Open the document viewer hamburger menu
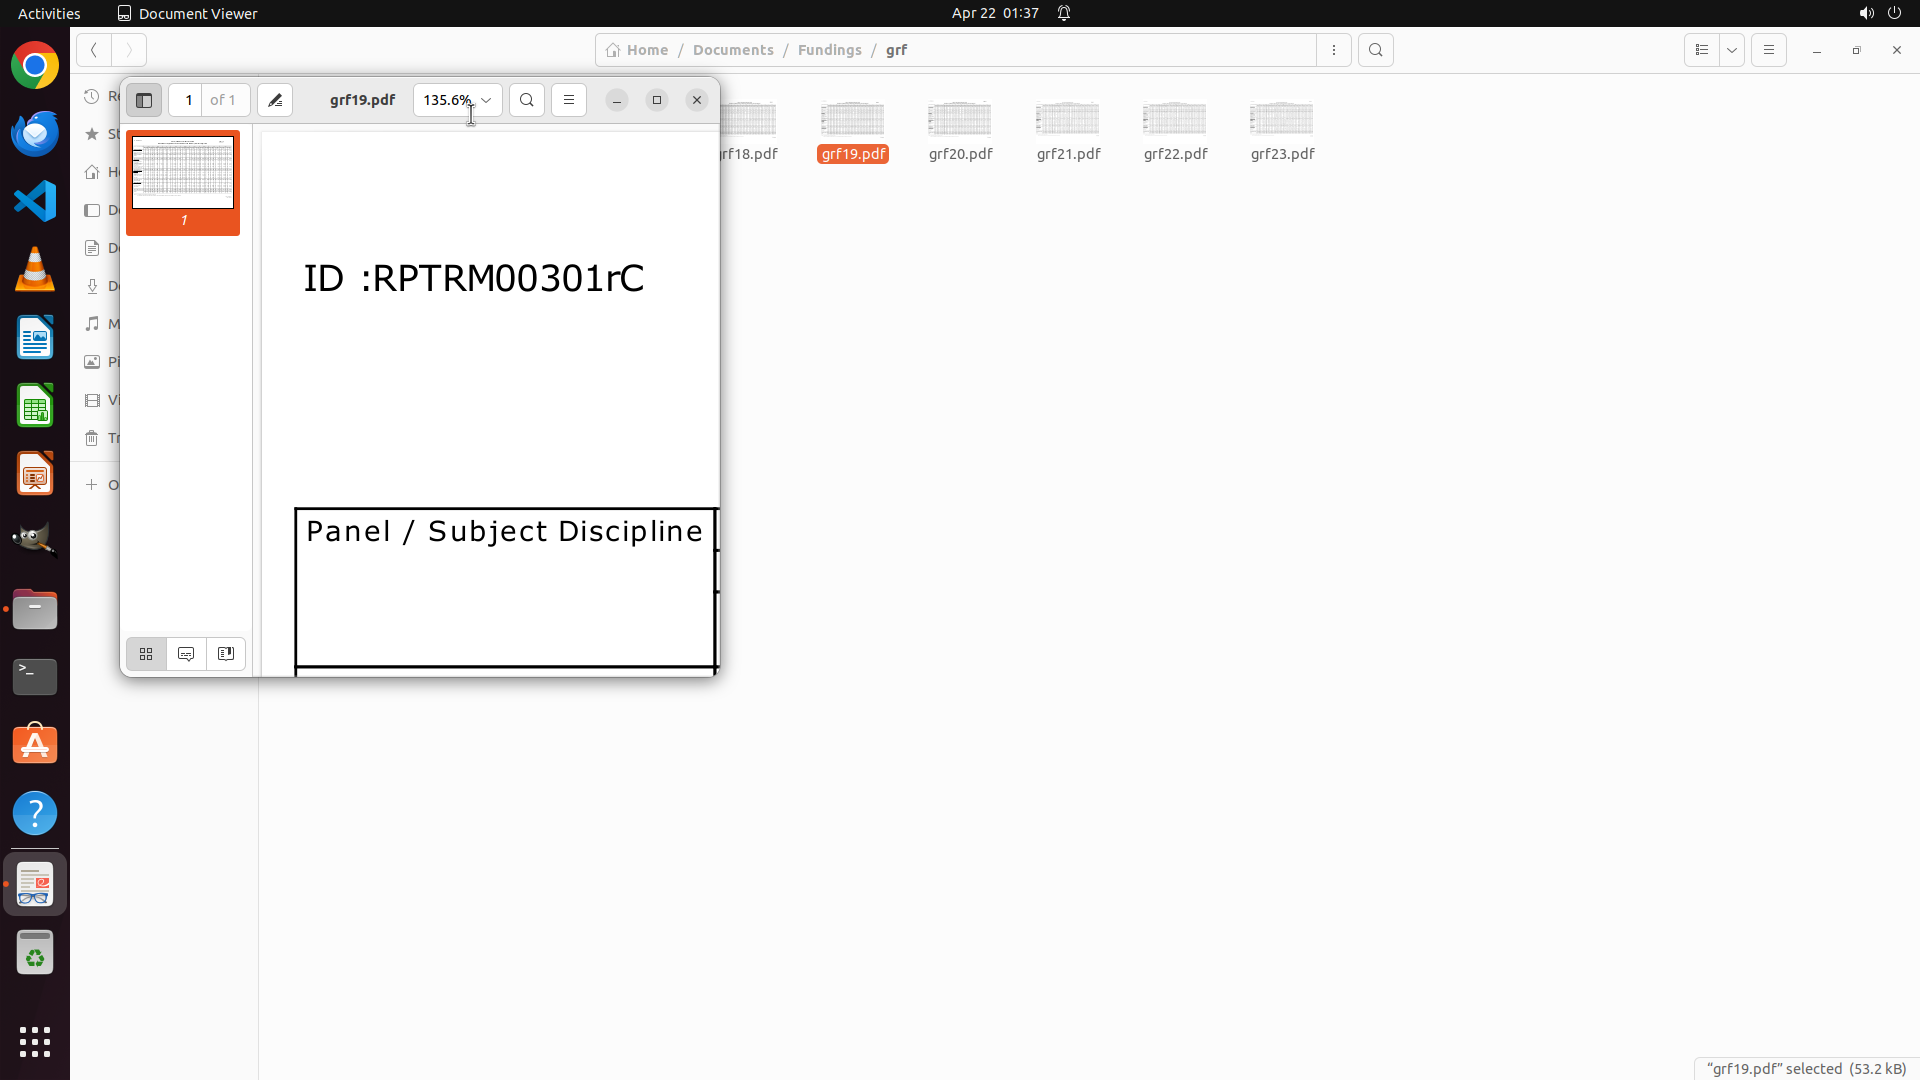This screenshot has width=1920, height=1080. tap(569, 100)
